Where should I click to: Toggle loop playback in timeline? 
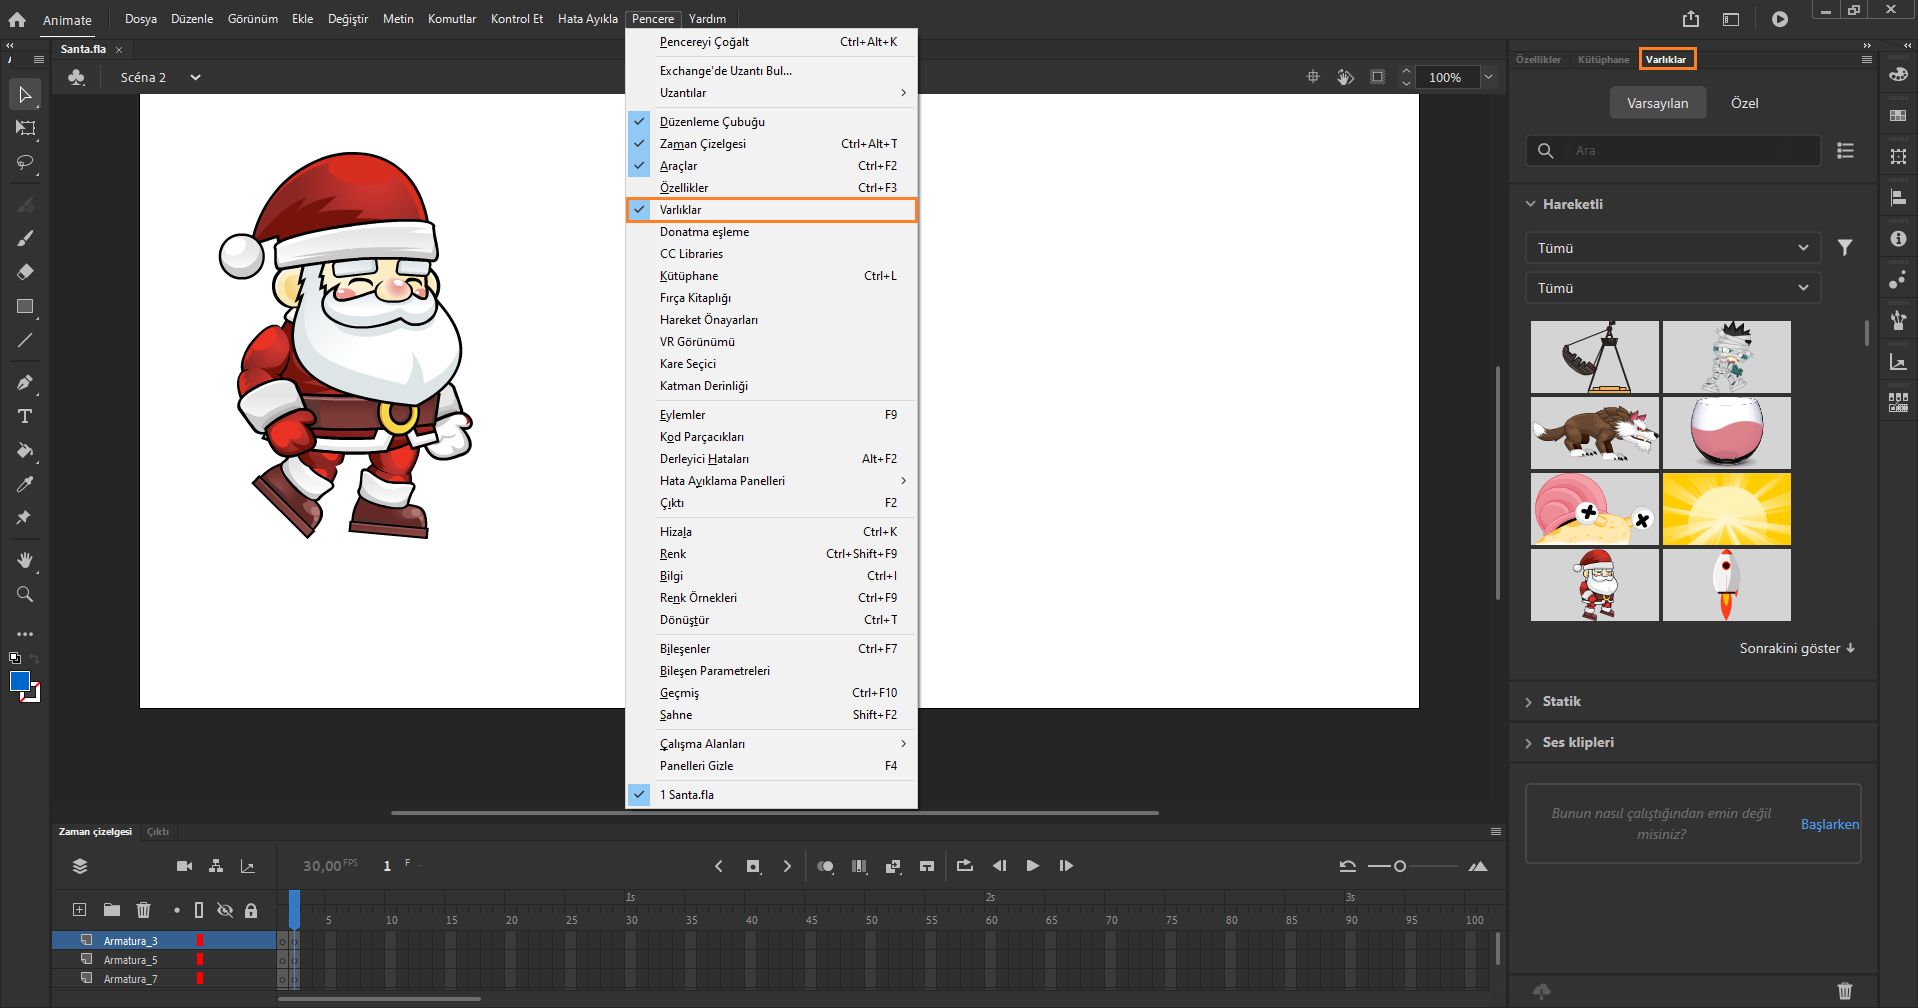pos(964,866)
